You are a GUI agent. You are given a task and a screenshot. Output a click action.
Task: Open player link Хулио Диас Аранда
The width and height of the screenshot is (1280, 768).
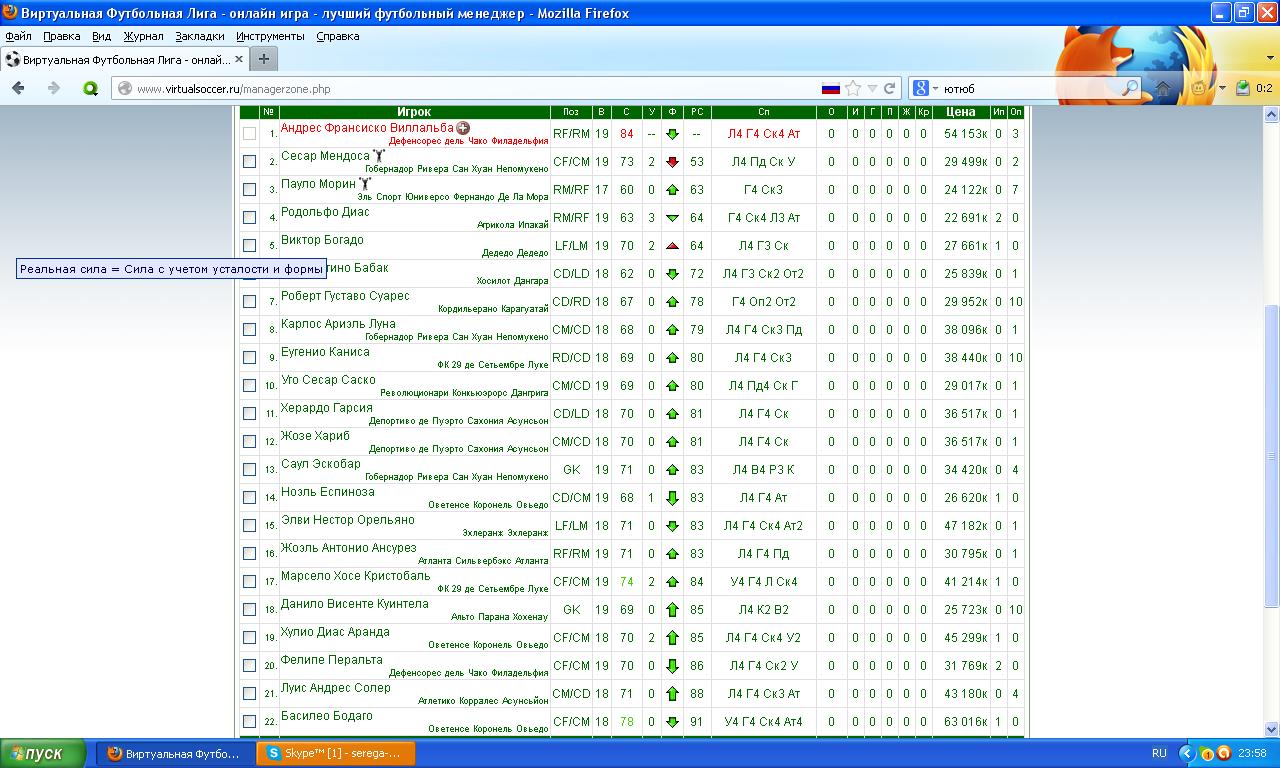click(x=335, y=632)
